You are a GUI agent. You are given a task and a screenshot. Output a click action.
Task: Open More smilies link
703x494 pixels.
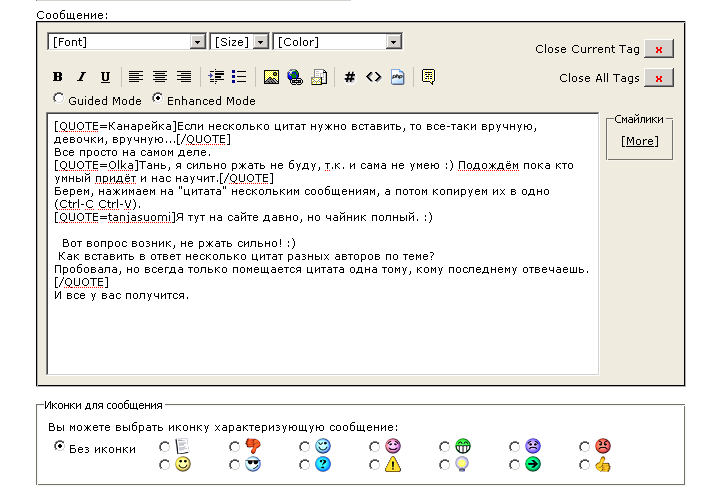click(x=639, y=141)
